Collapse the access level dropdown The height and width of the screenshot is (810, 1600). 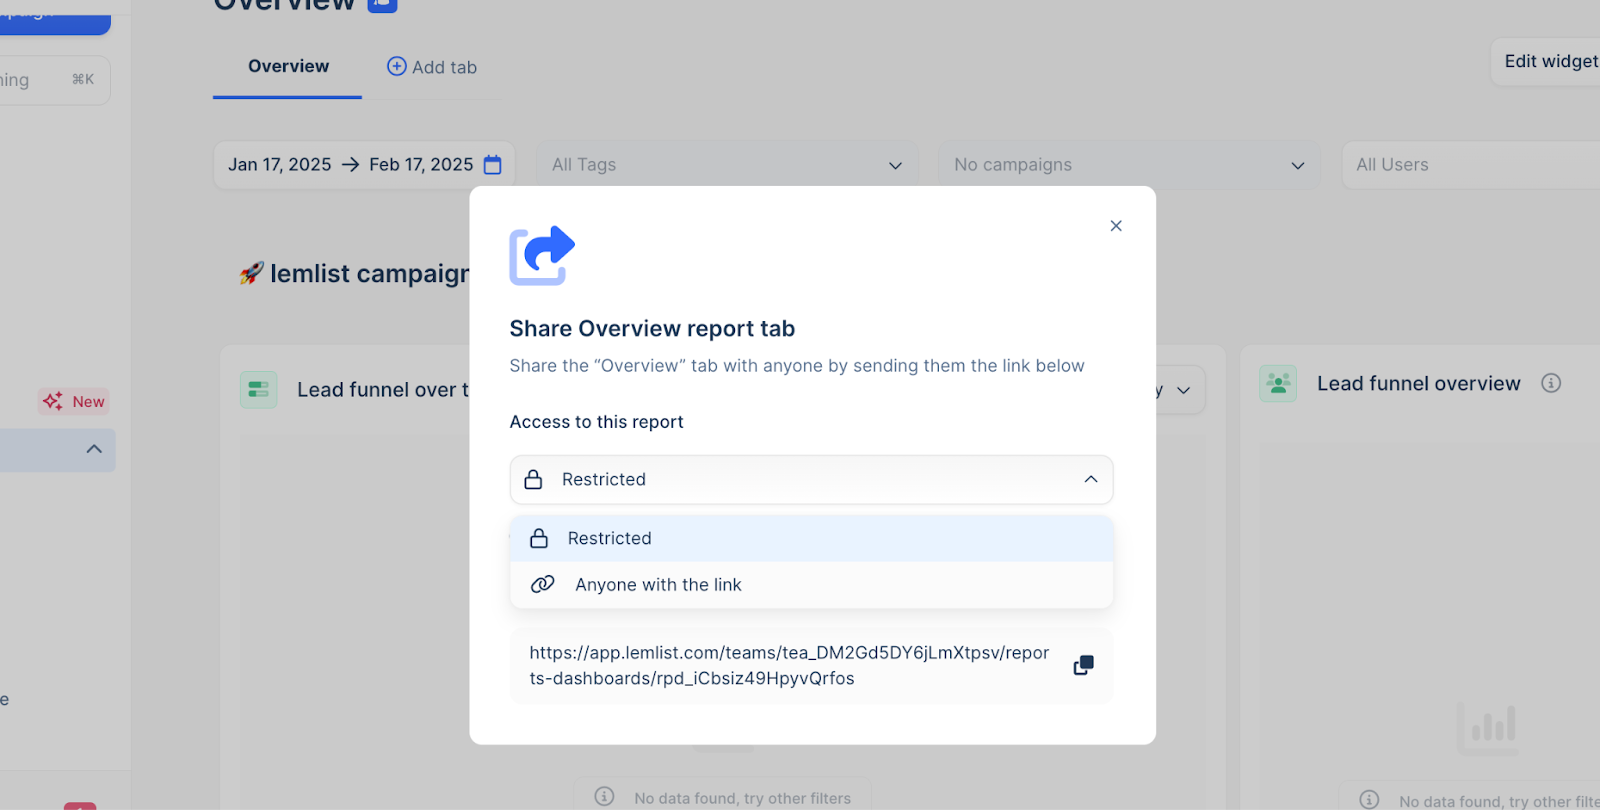(x=1090, y=480)
